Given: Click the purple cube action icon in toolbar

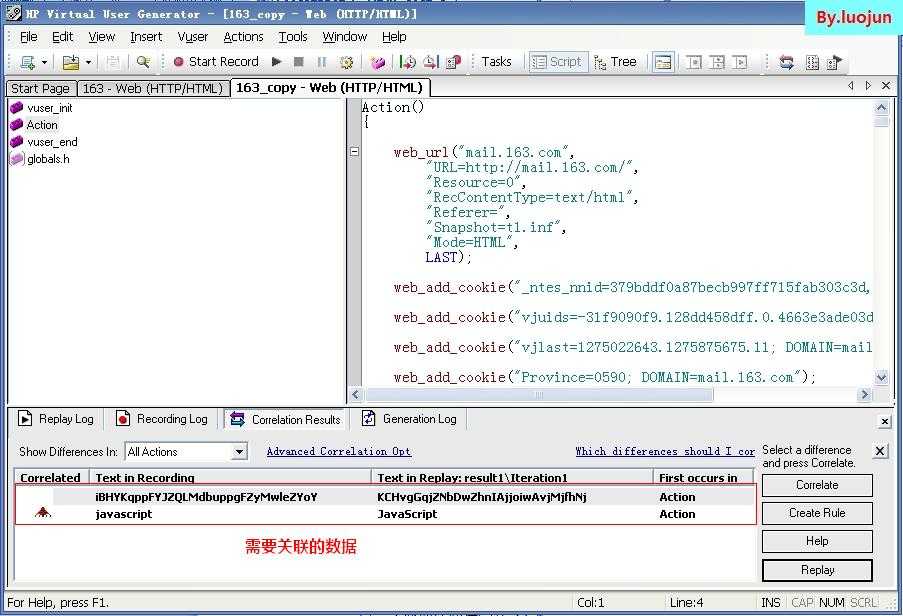Looking at the screenshot, I should pos(377,62).
